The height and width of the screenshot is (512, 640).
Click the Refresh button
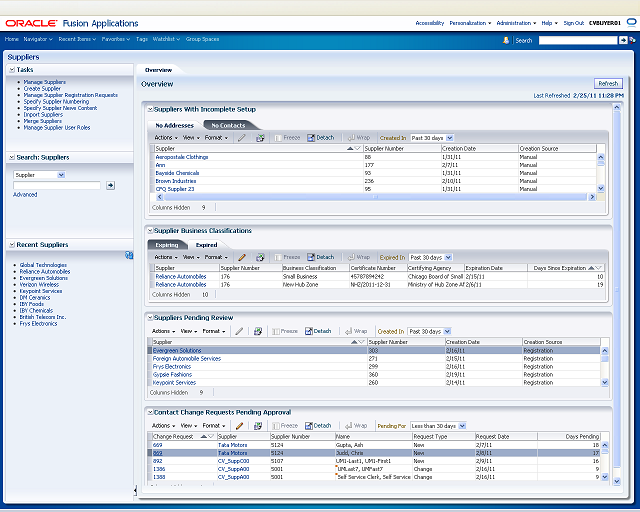pos(608,83)
